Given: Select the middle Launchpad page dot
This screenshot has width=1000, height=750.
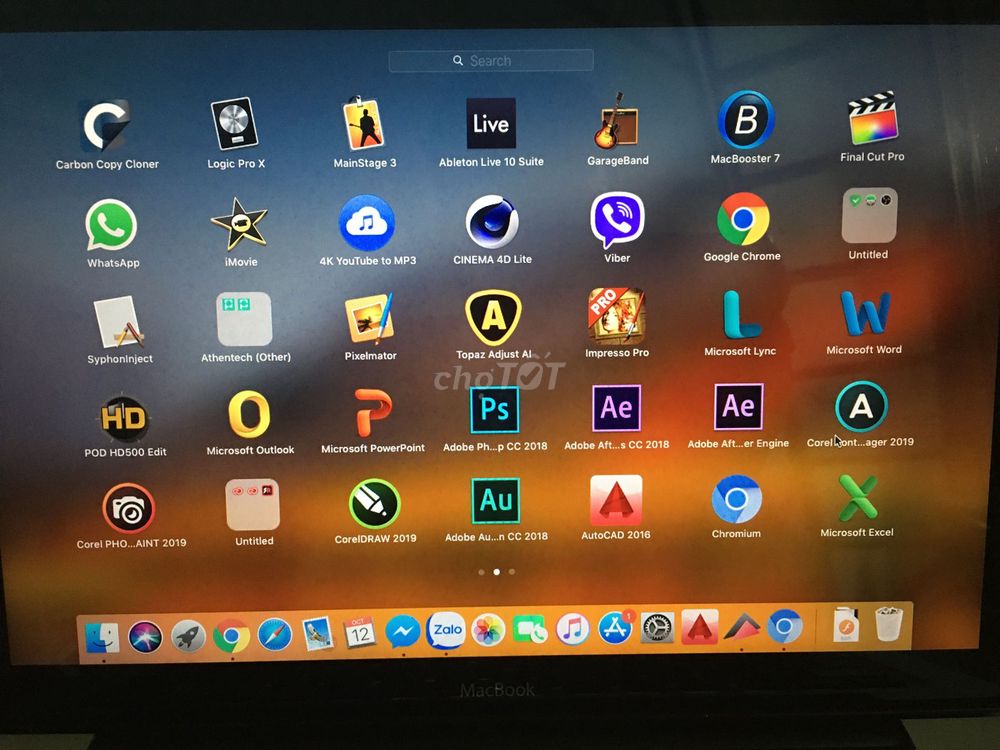Looking at the screenshot, I should click(497, 572).
